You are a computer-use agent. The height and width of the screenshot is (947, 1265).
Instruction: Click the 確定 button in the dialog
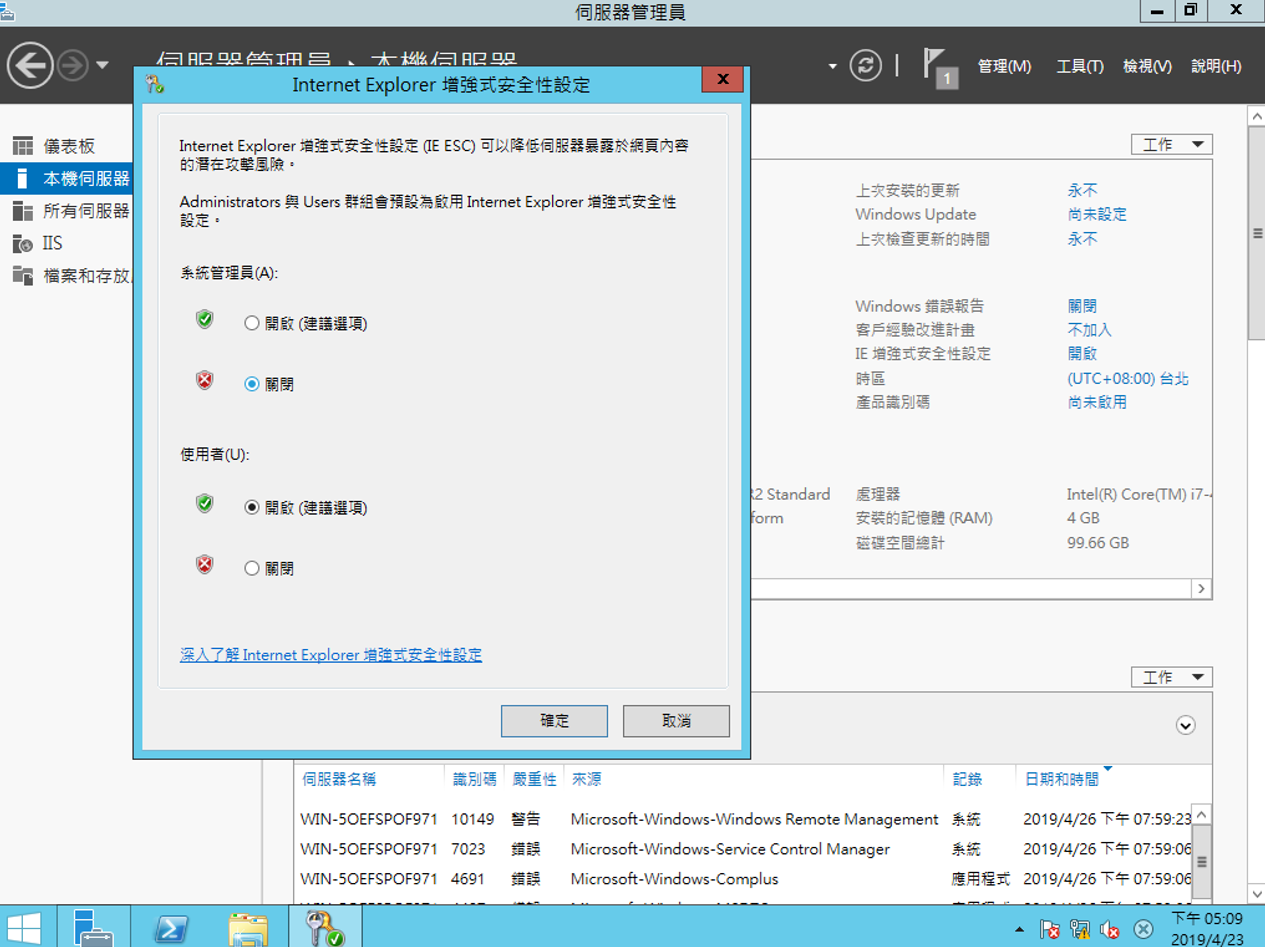tap(554, 721)
